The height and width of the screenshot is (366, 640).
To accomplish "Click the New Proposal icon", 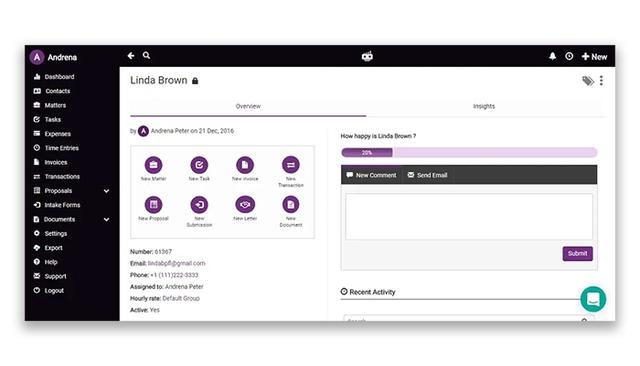I will (153, 204).
